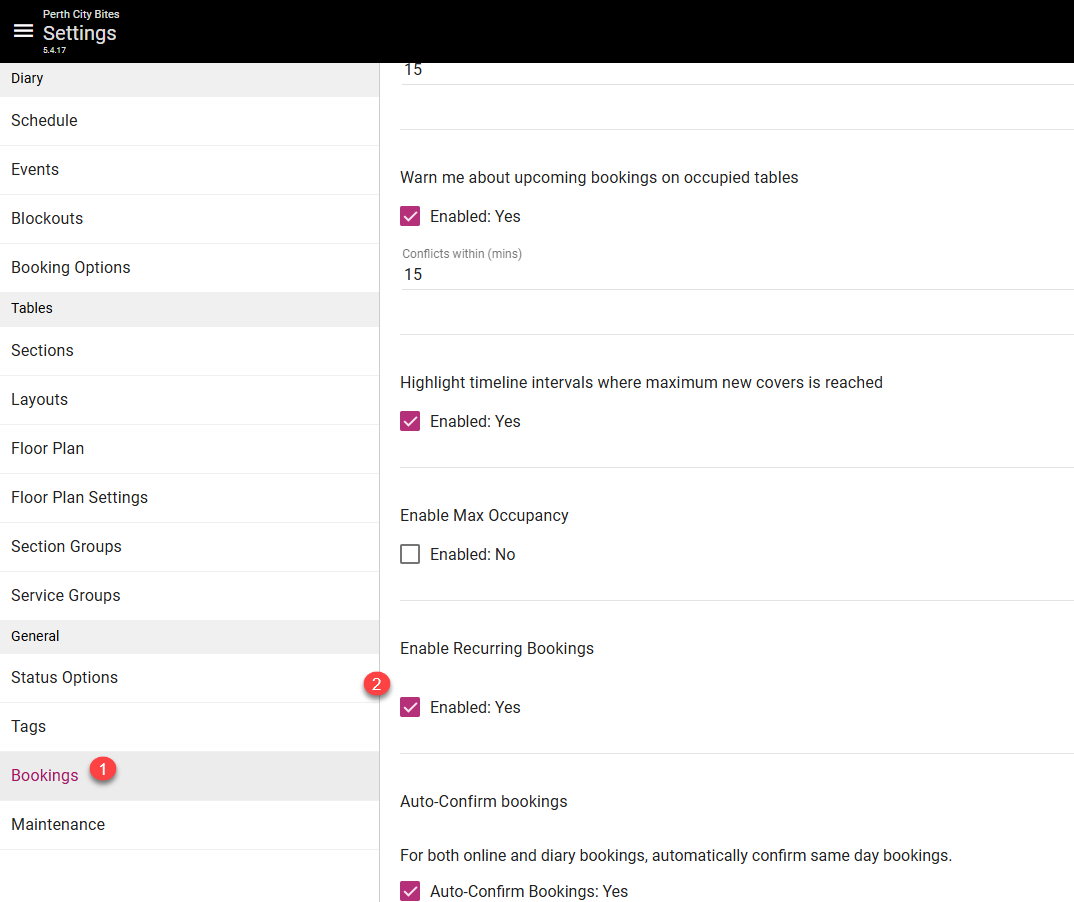
Task: Turn off Enable Recurring Bookings
Action: tap(410, 707)
